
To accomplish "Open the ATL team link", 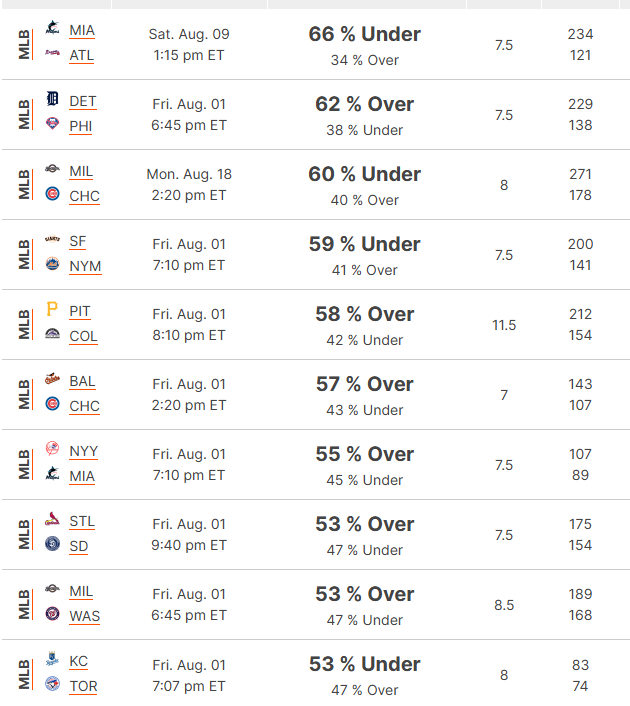I will [x=82, y=55].
